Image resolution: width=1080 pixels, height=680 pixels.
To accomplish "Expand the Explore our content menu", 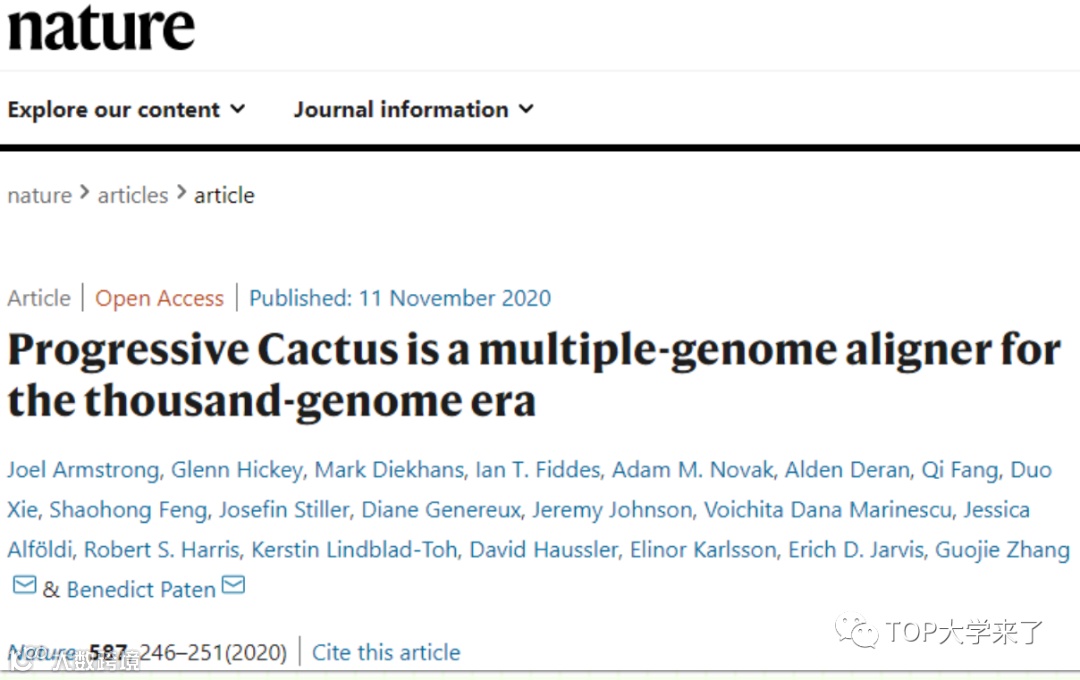I will pyautogui.click(x=126, y=110).
